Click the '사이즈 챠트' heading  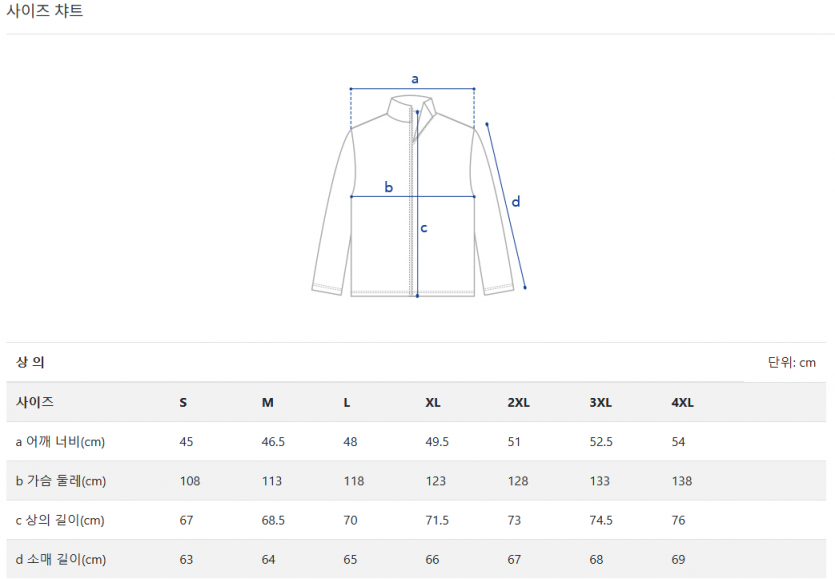point(45,12)
